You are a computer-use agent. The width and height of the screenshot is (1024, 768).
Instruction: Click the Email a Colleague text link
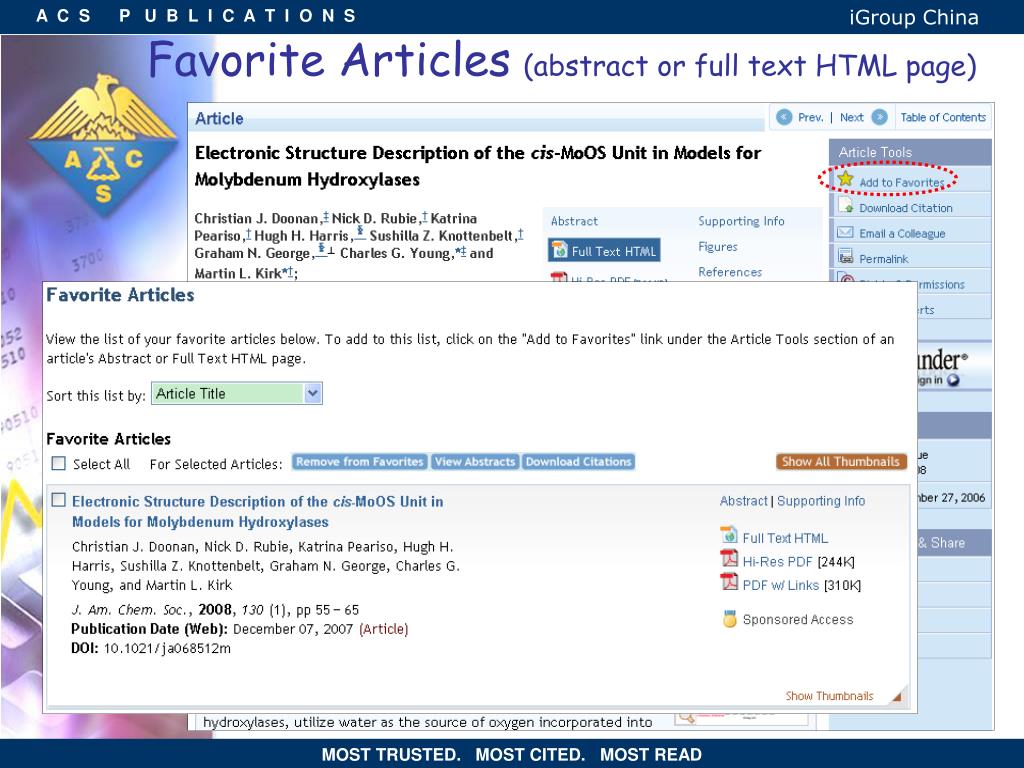[x=902, y=234]
